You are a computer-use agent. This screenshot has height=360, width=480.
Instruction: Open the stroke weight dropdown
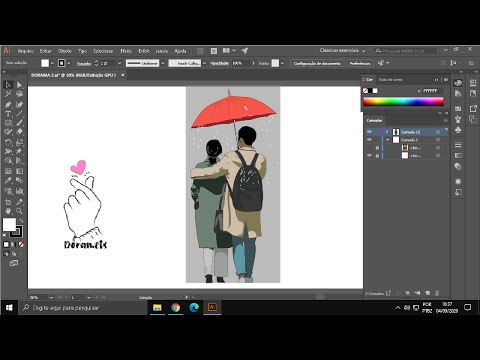tap(119, 63)
